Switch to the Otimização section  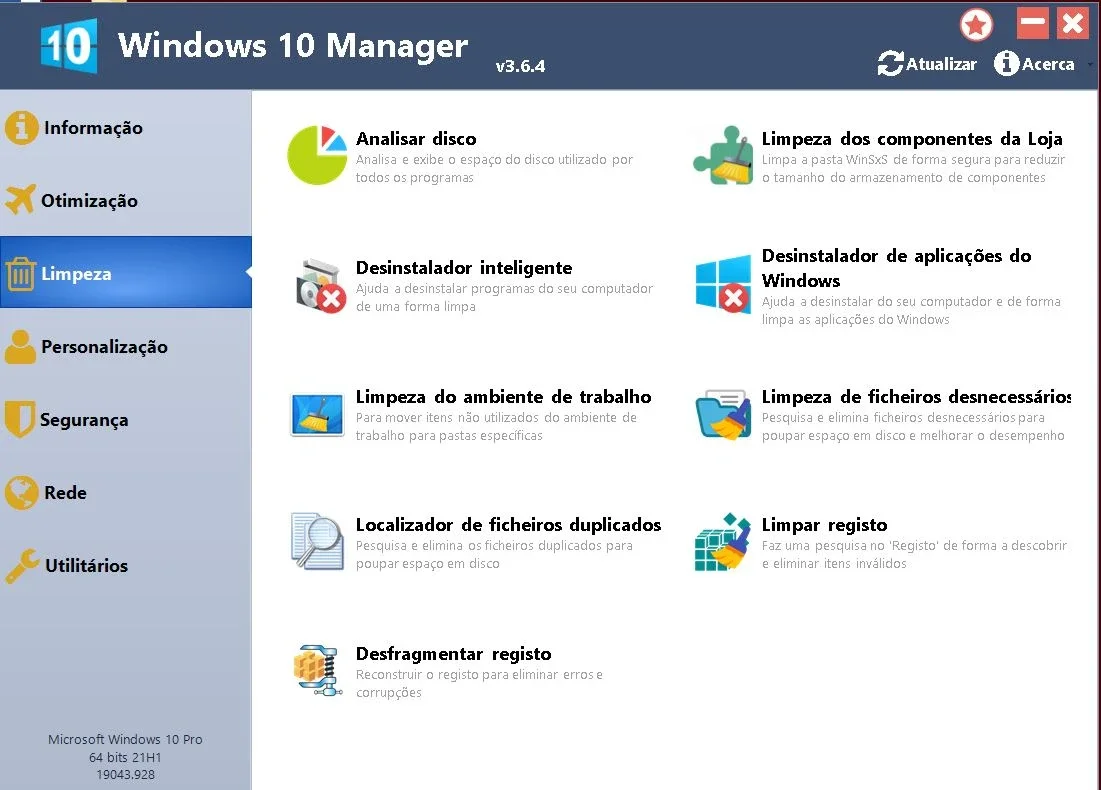(126, 200)
